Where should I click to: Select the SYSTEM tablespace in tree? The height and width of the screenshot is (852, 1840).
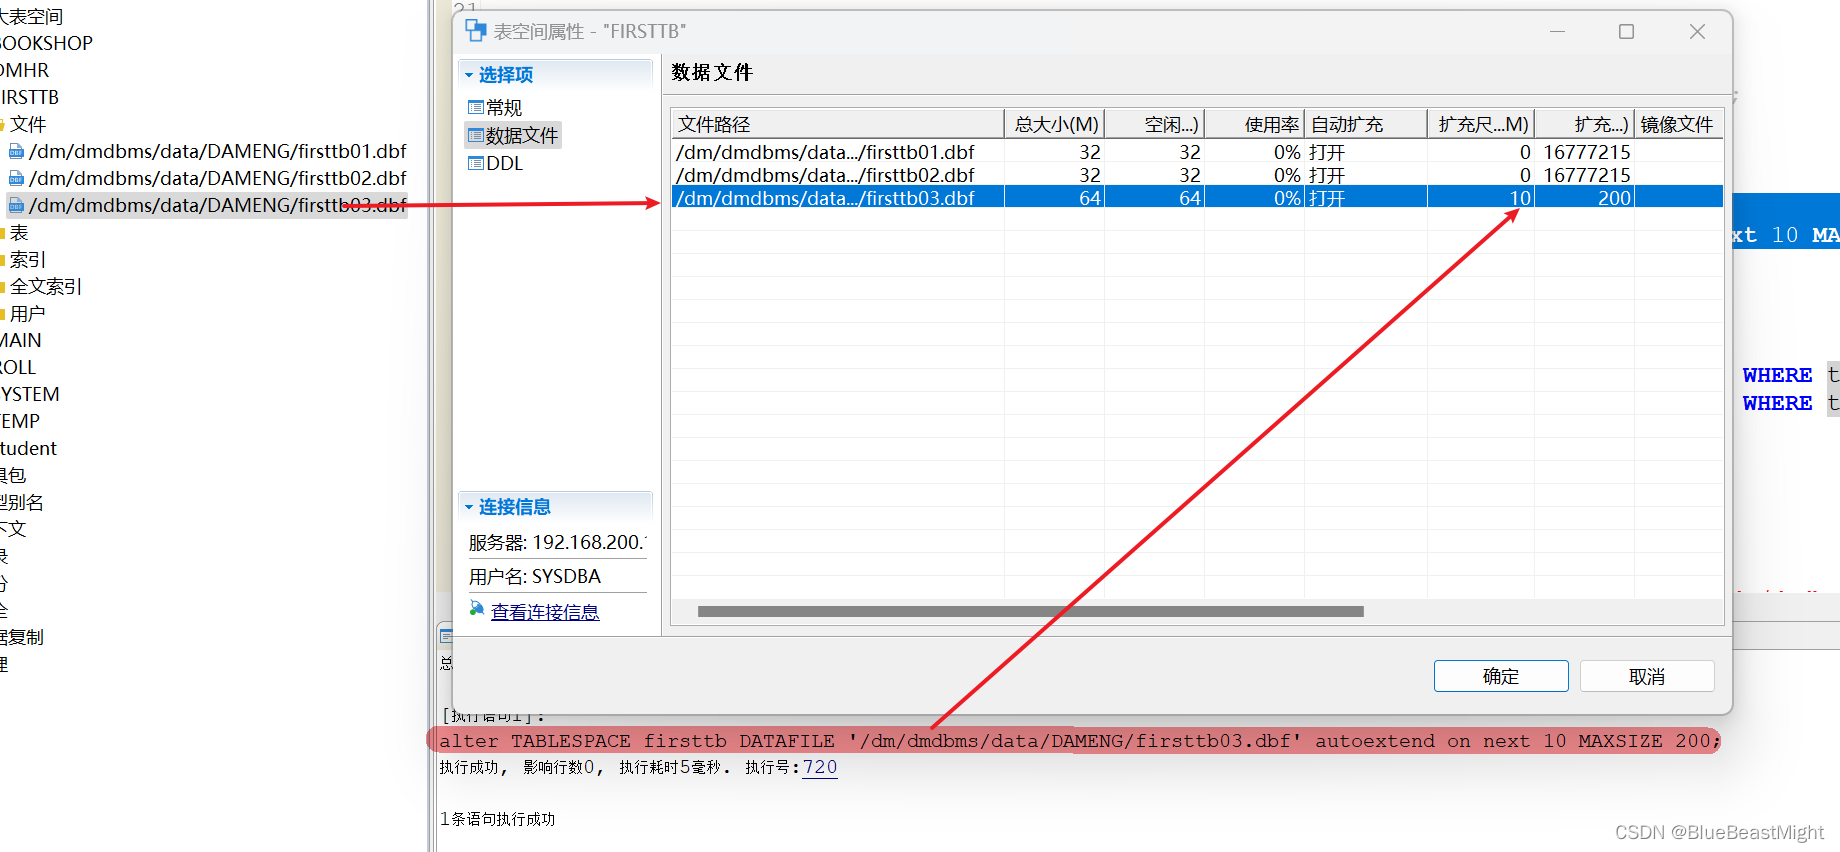point(29,394)
